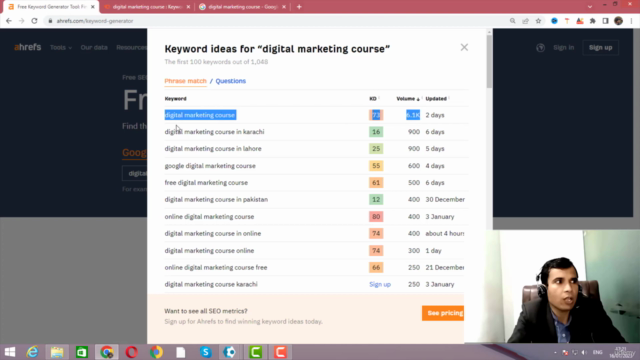Screen dimensions: 640x360
Task: Click keyword digital marketing course in karachi
Action: 214,132
